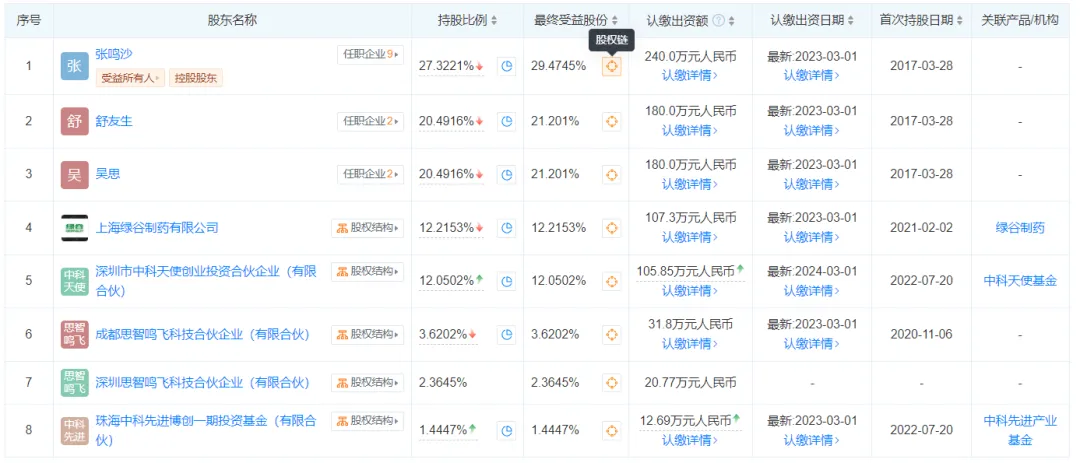Image resolution: width=1080 pixels, height=463 pixels.
Task: Click the 舒 avatar of 舒友生
Action: pos(74,121)
